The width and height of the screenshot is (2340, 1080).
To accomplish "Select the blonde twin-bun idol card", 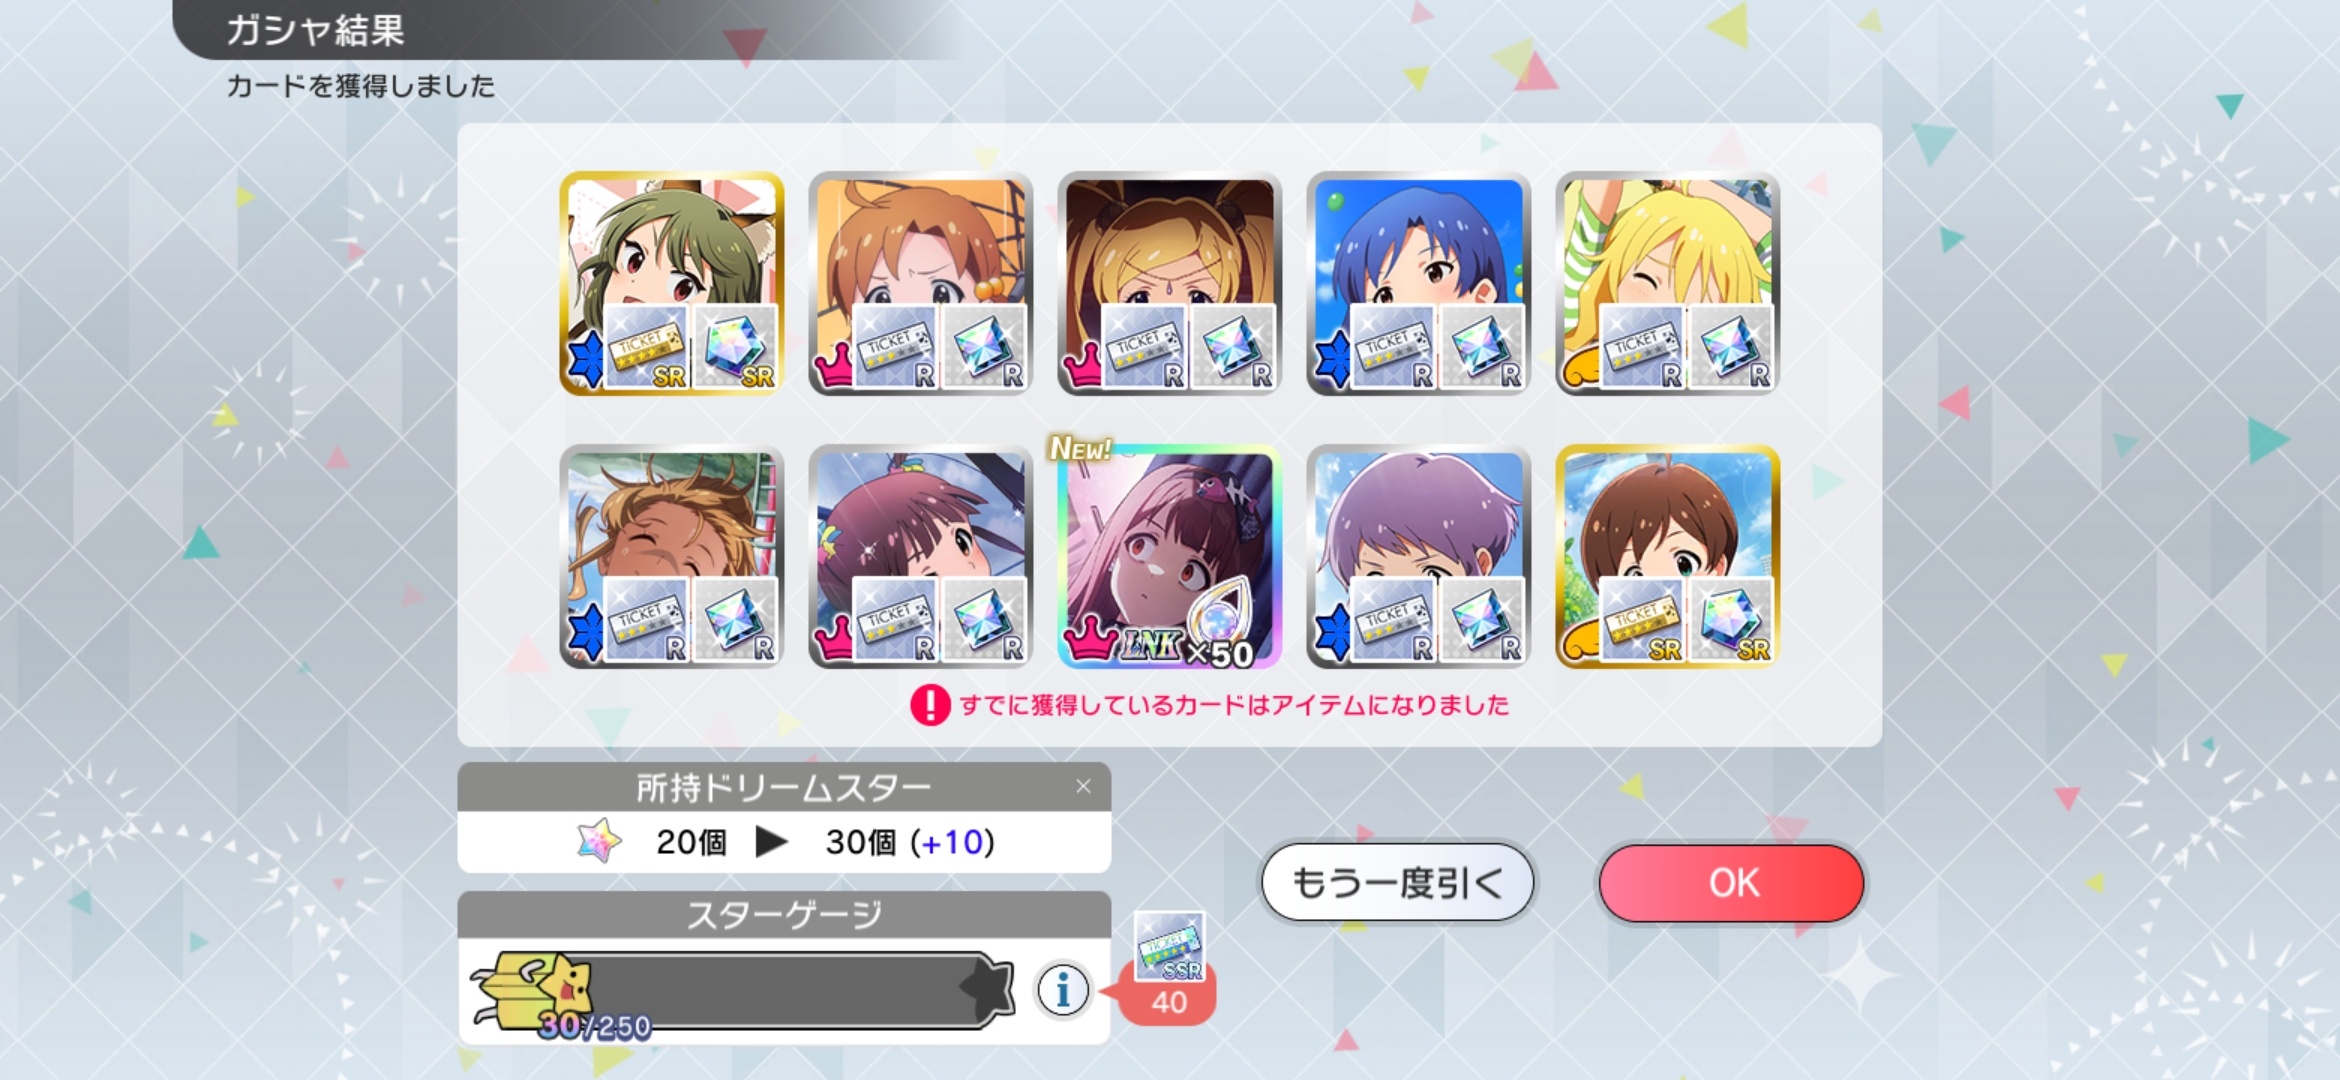I will coord(1169,283).
